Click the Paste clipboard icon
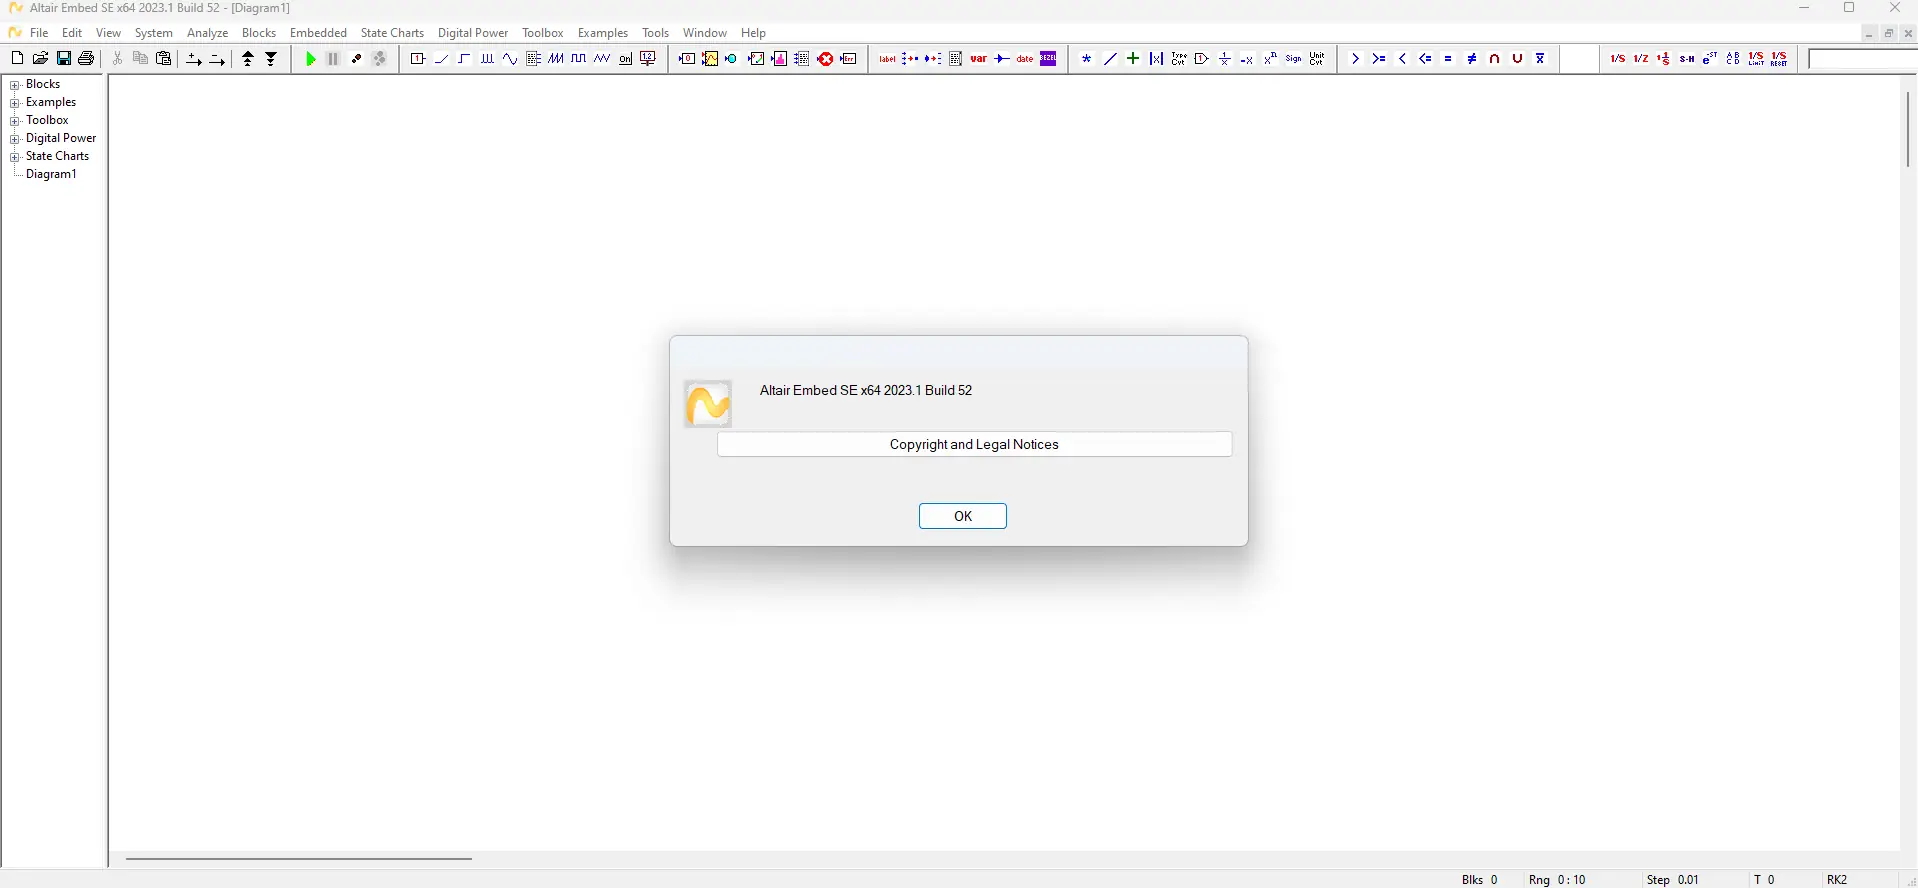The width and height of the screenshot is (1918, 888). pos(164,59)
